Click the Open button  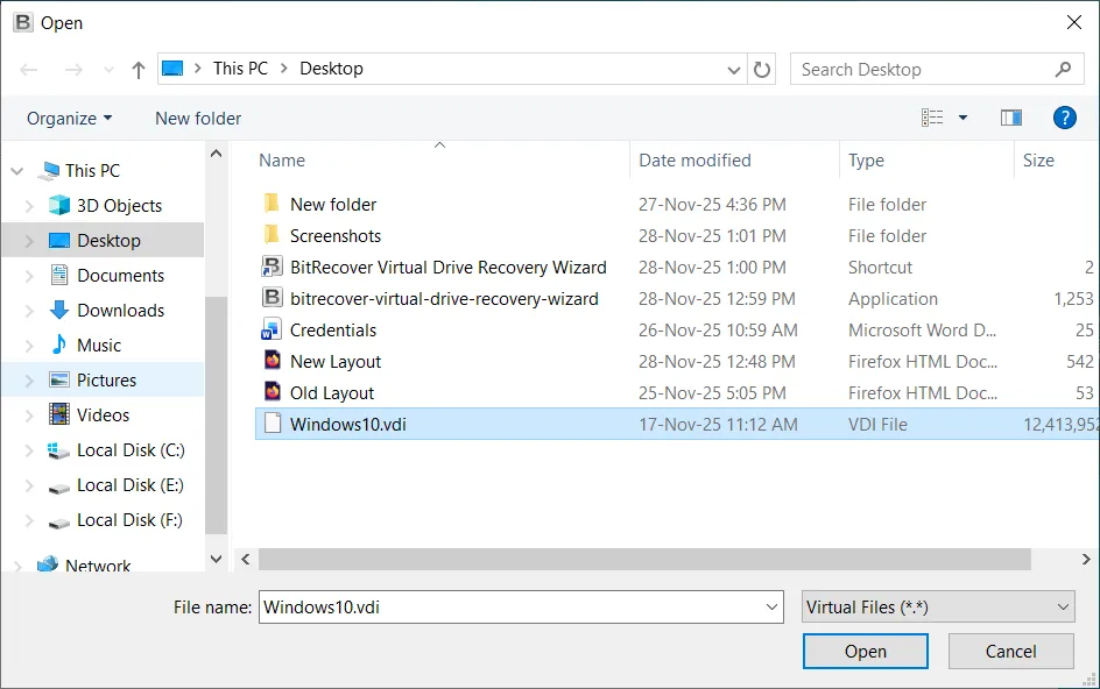coord(865,651)
